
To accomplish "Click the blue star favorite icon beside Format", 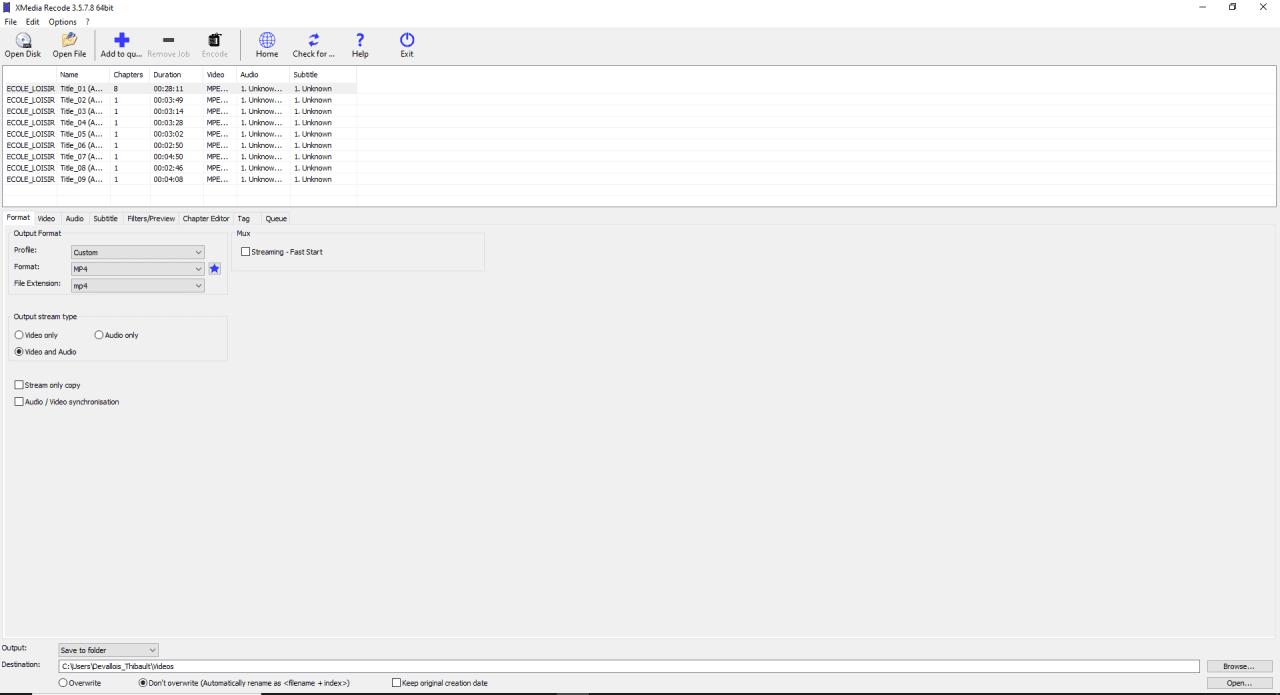I will pos(214,269).
